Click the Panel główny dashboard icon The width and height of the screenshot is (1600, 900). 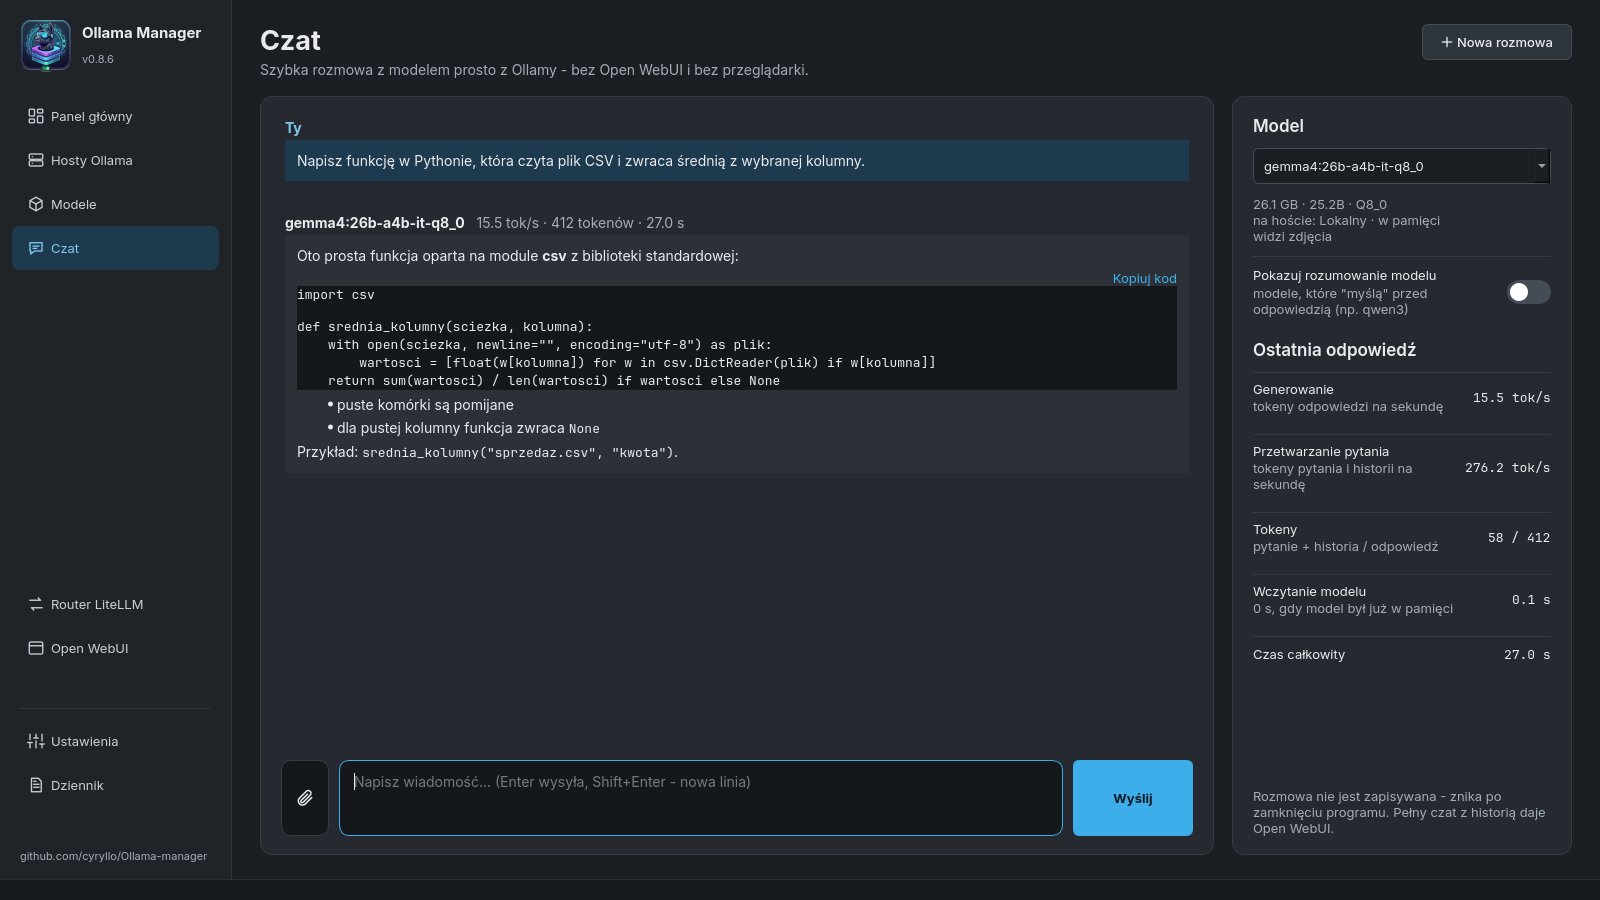pos(36,116)
